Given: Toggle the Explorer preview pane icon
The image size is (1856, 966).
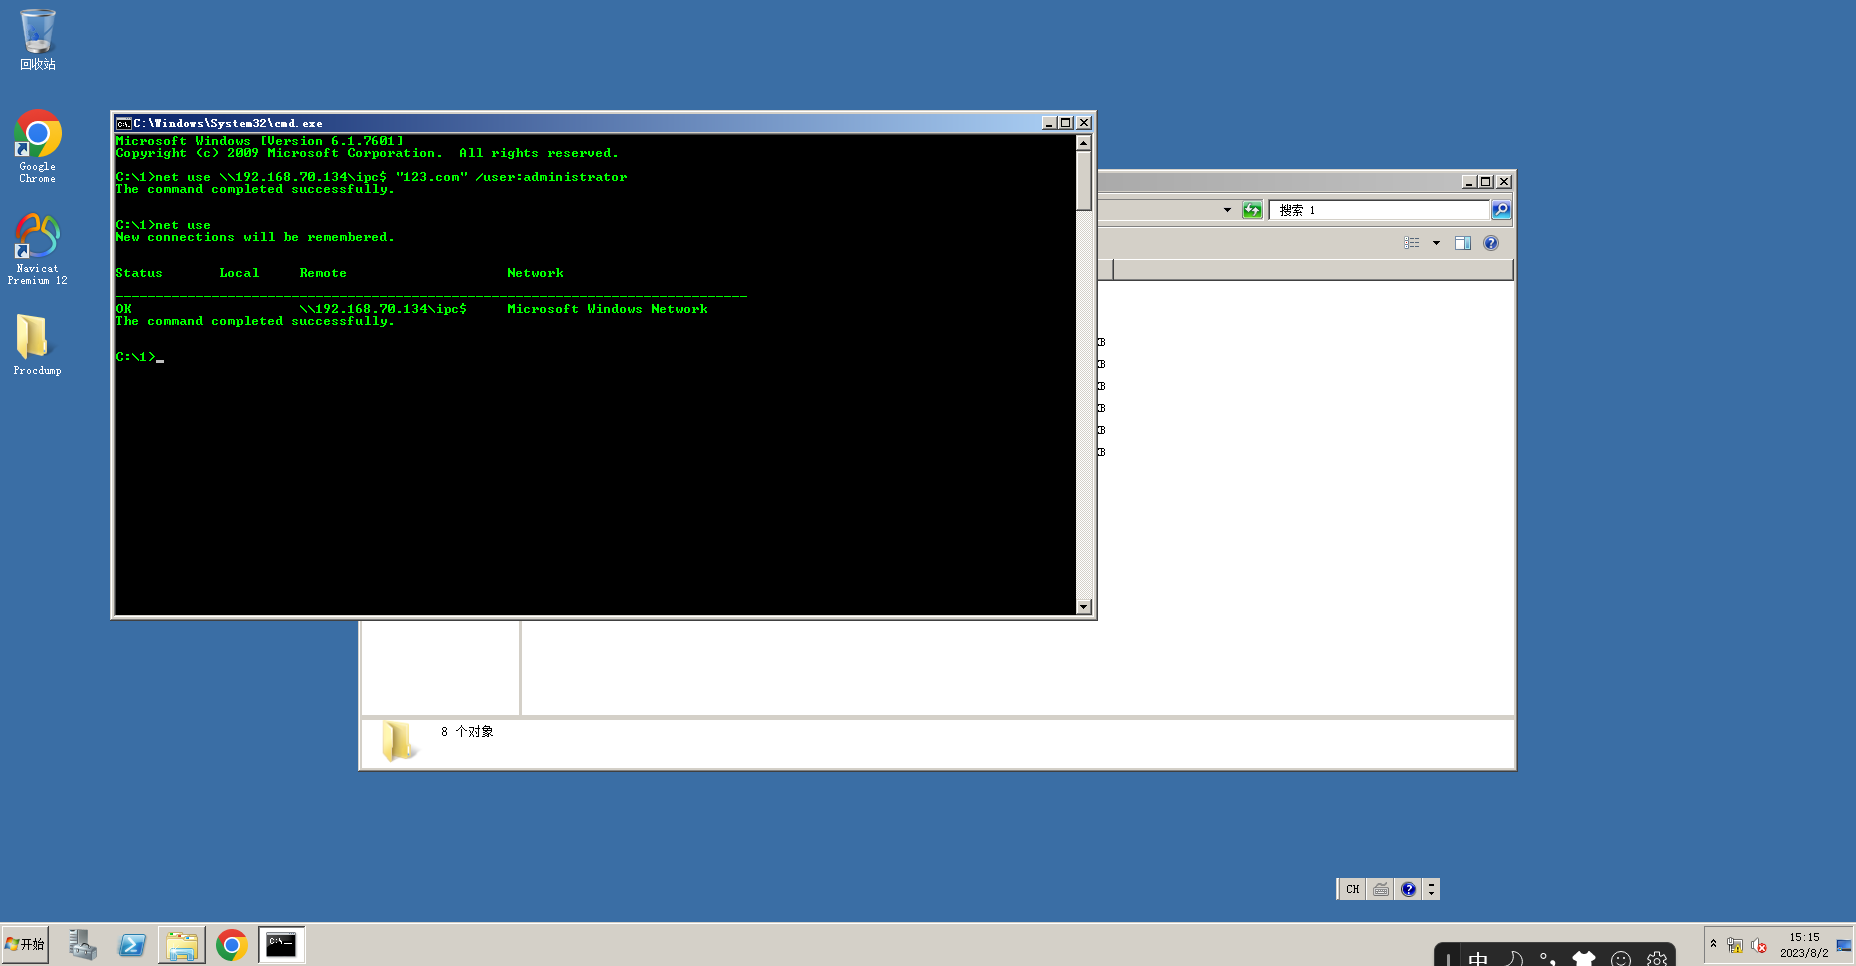Looking at the screenshot, I should coord(1462,242).
